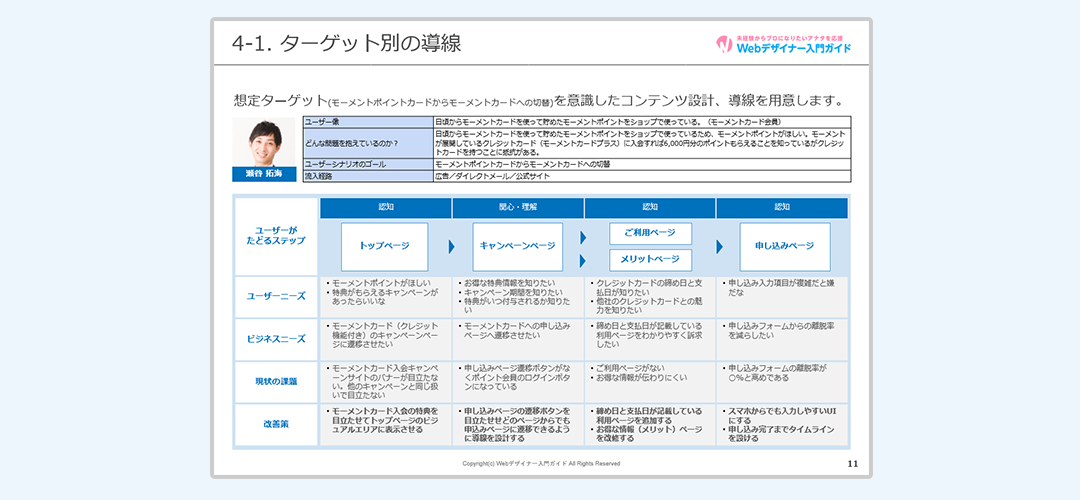Click the 改善策 row label

tap(276, 425)
